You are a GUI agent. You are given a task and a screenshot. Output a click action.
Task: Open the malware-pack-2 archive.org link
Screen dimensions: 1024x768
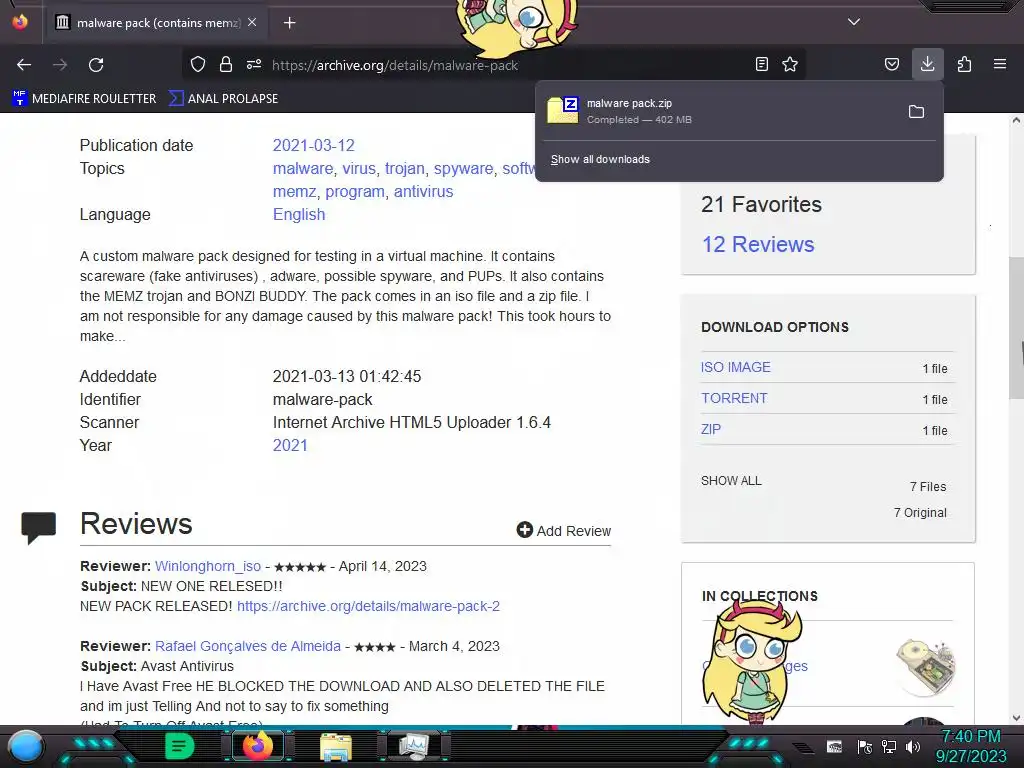coord(368,606)
